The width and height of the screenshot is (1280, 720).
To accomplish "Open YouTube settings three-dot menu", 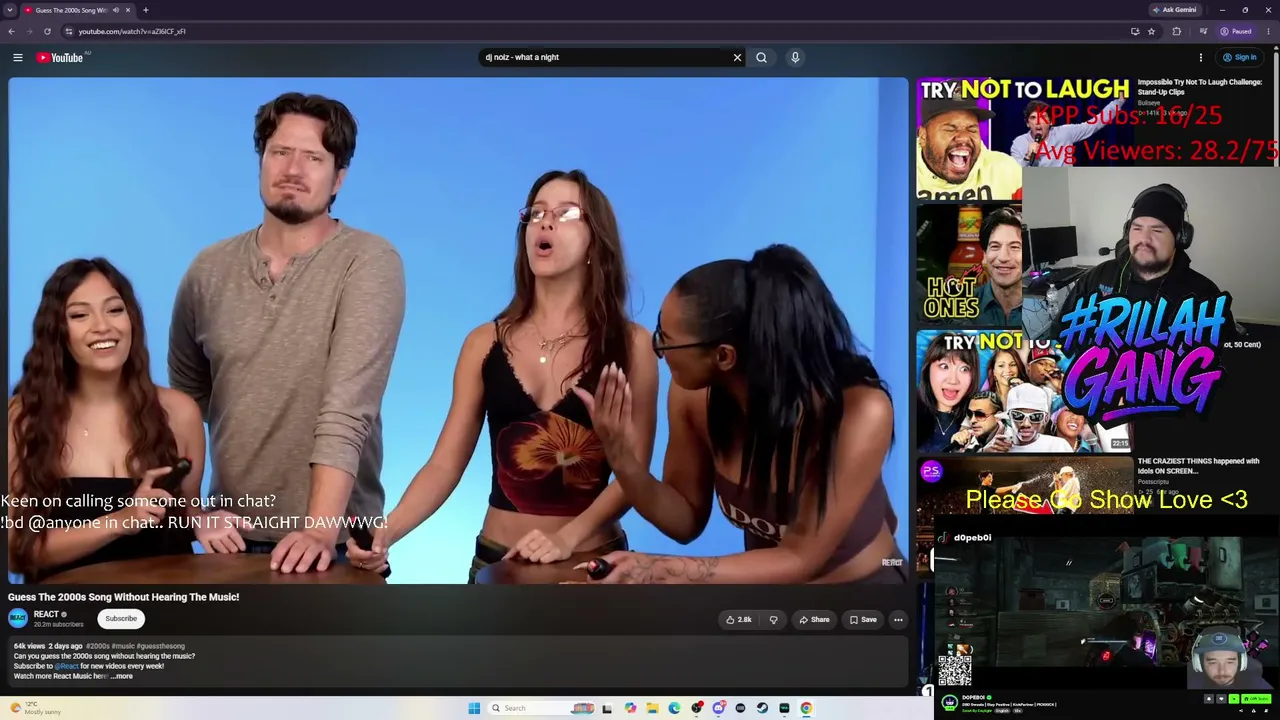I will tap(1201, 58).
